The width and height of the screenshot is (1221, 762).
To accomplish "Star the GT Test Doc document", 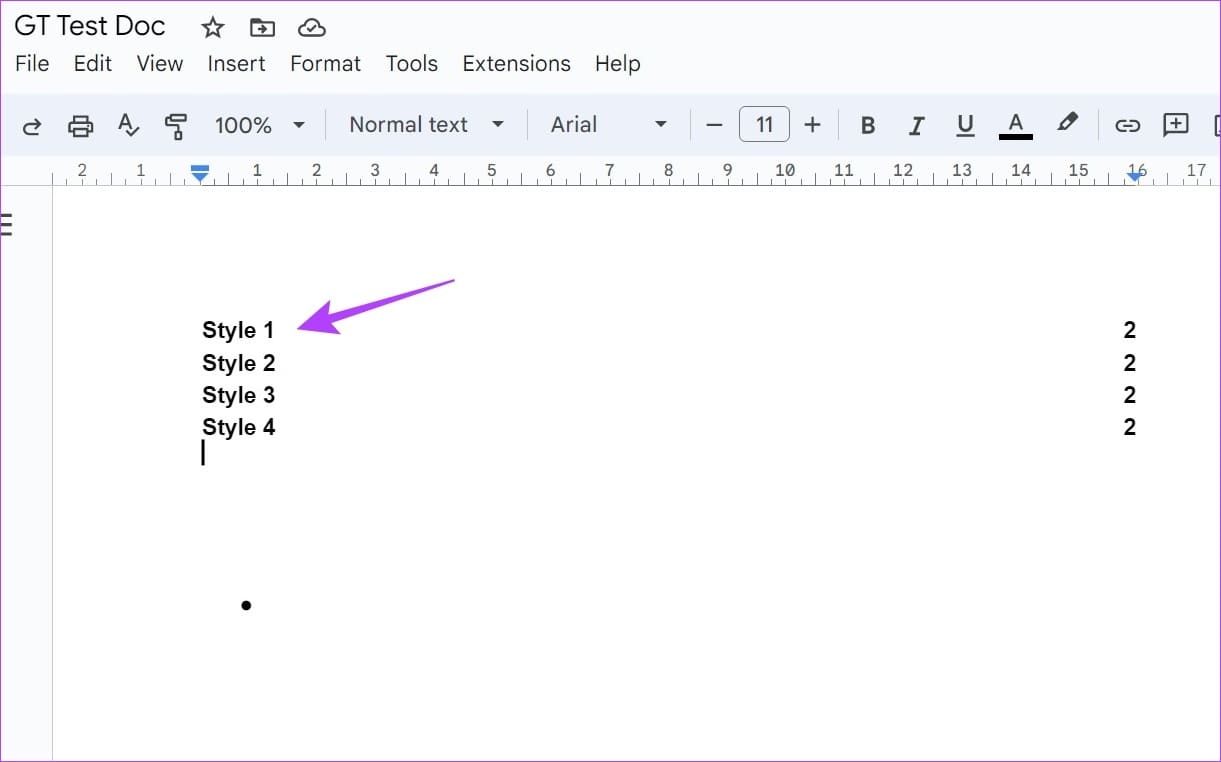I will pyautogui.click(x=212, y=27).
